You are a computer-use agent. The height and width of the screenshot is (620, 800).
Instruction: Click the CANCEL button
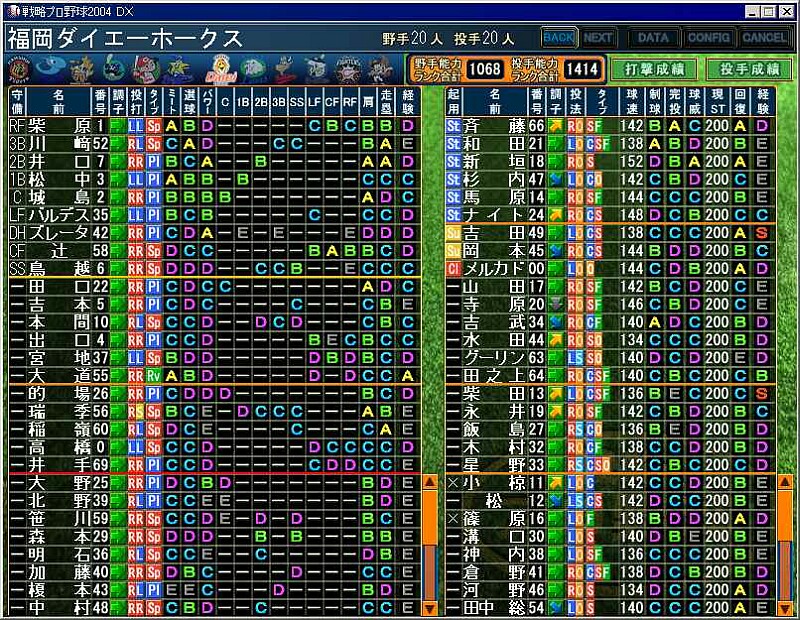point(764,38)
